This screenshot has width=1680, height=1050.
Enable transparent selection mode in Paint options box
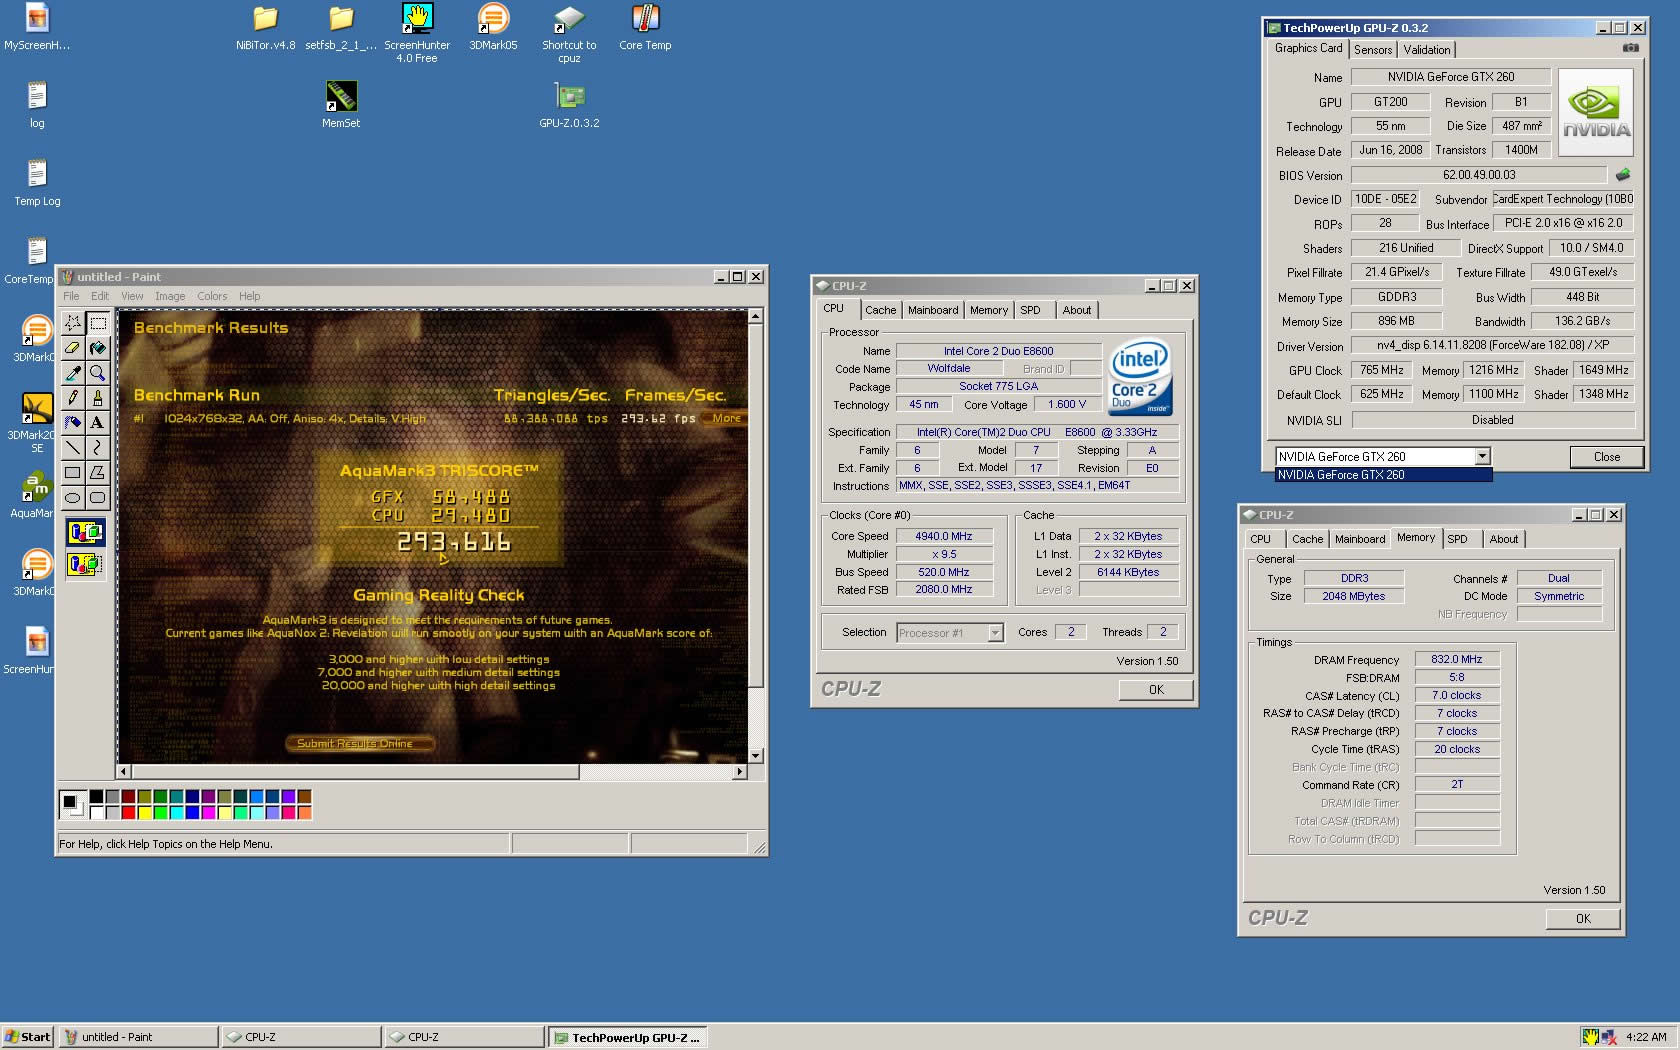tap(86, 564)
